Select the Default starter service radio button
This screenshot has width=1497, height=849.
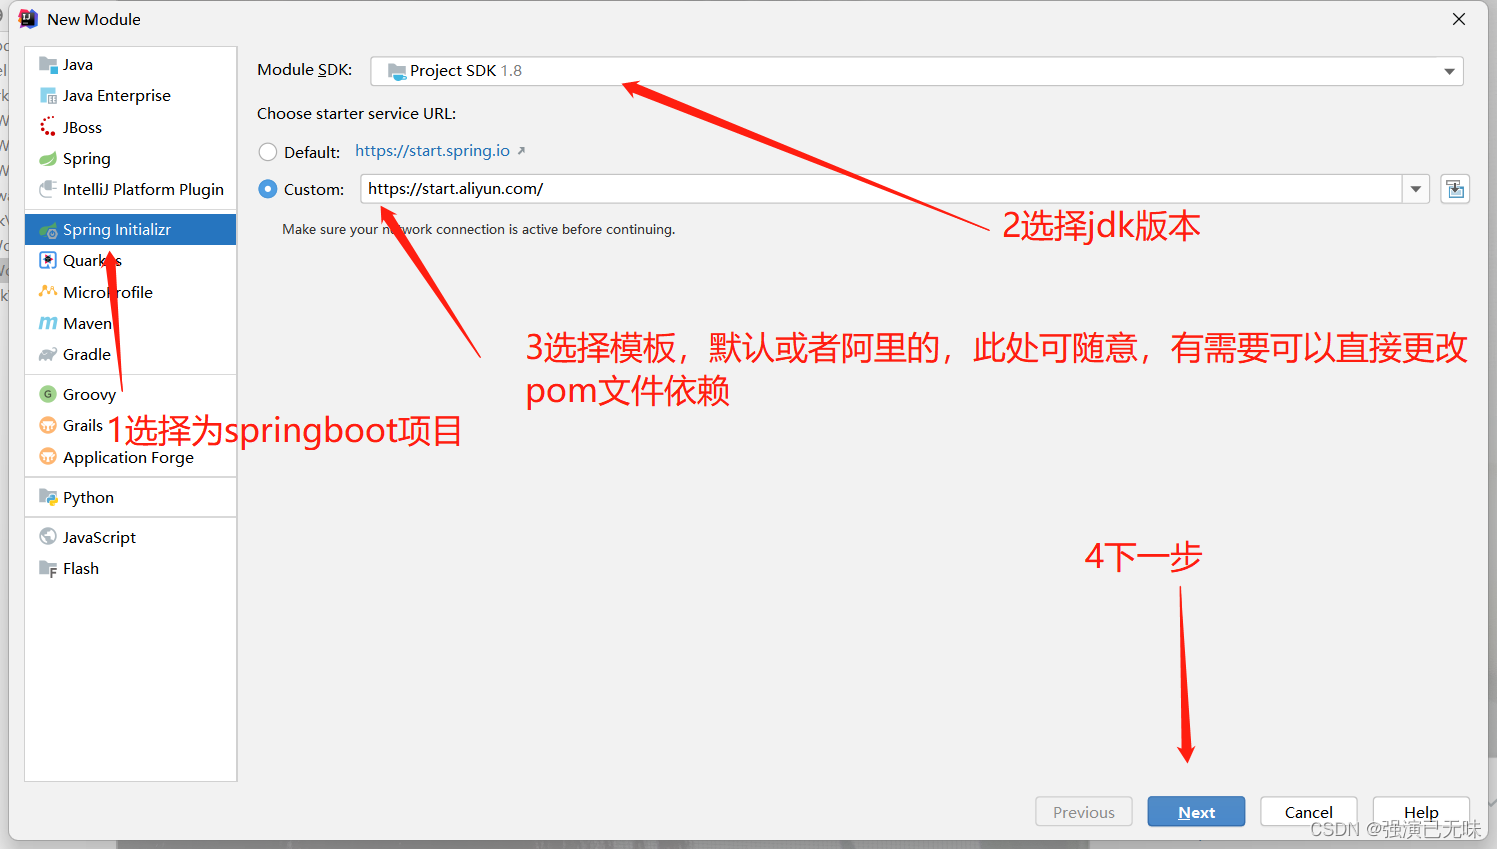click(267, 152)
